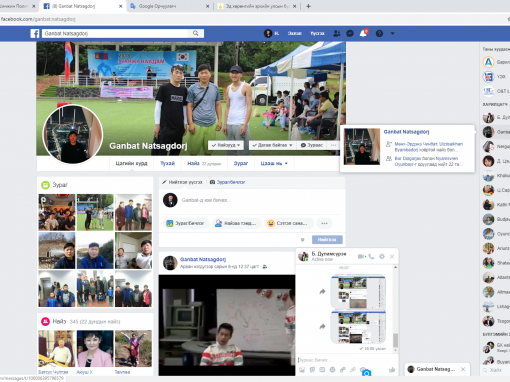Click the chat message text field
This screenshot has width=510, height=382.
coord(347,360)
